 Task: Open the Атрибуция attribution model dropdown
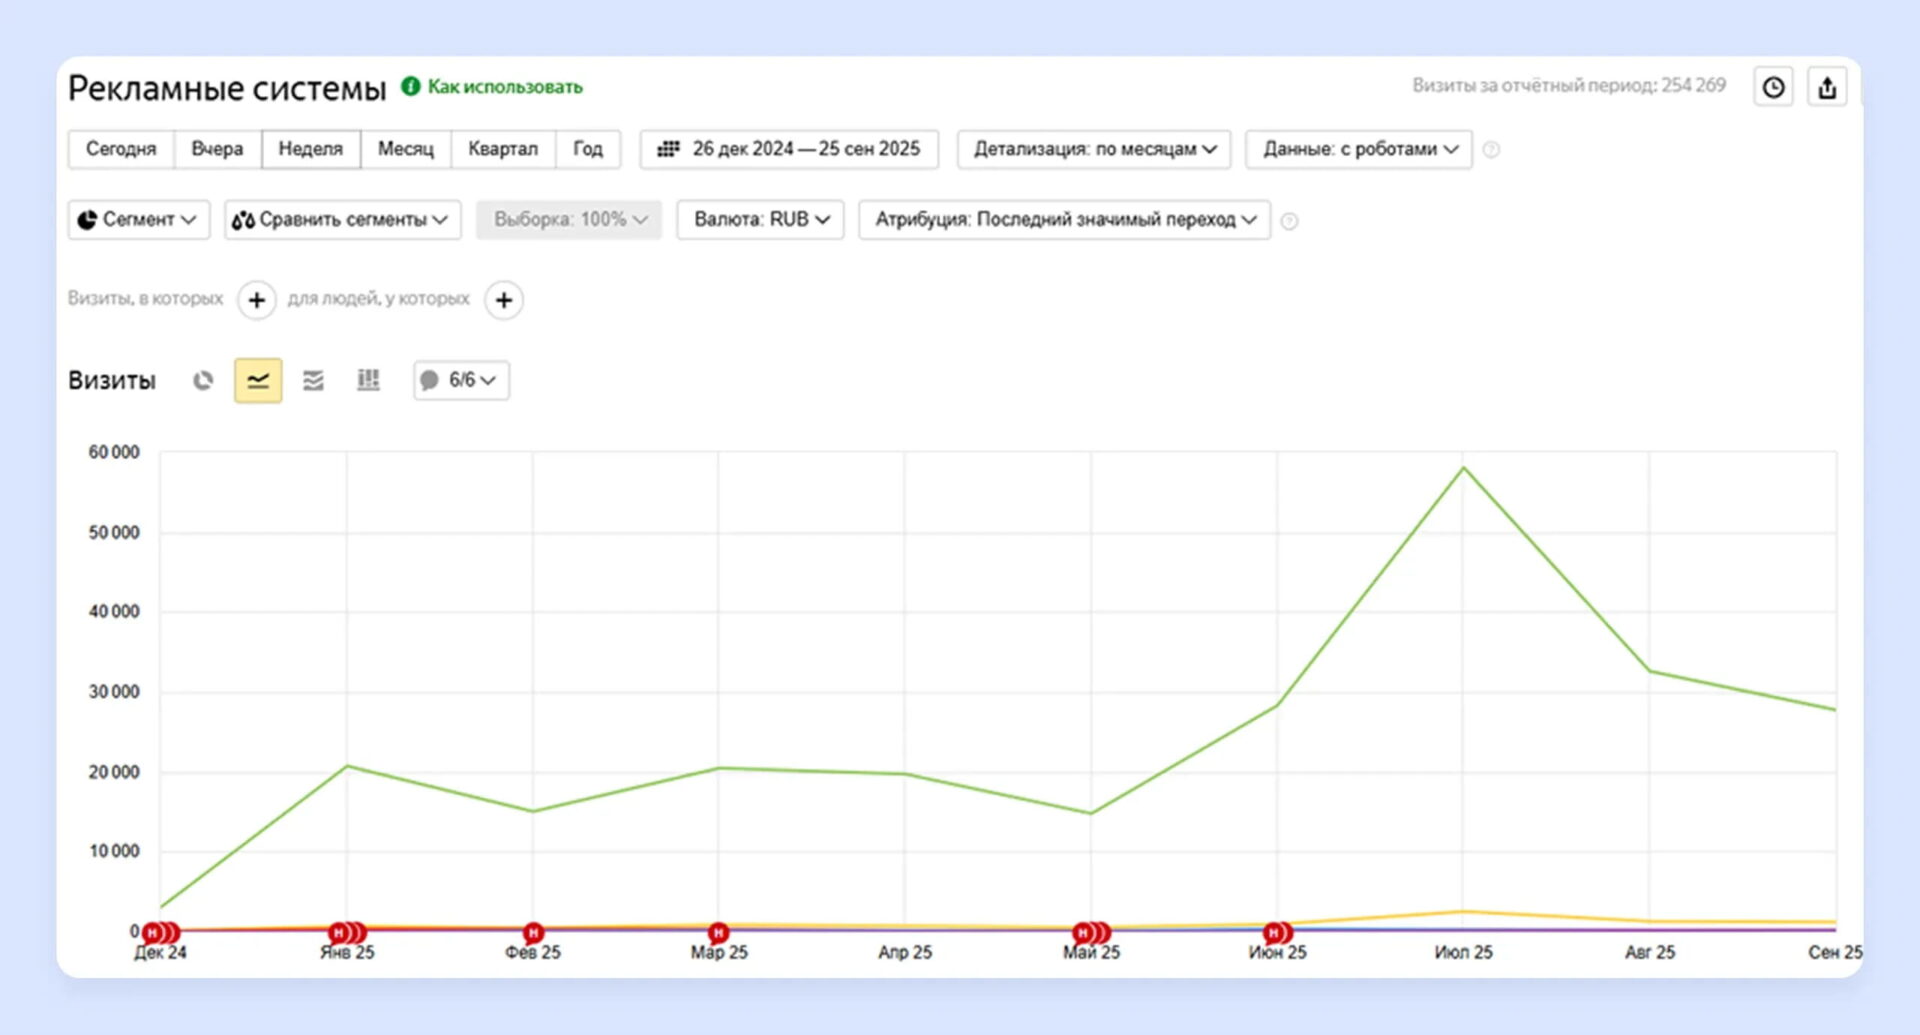[x=1065, y=220]
